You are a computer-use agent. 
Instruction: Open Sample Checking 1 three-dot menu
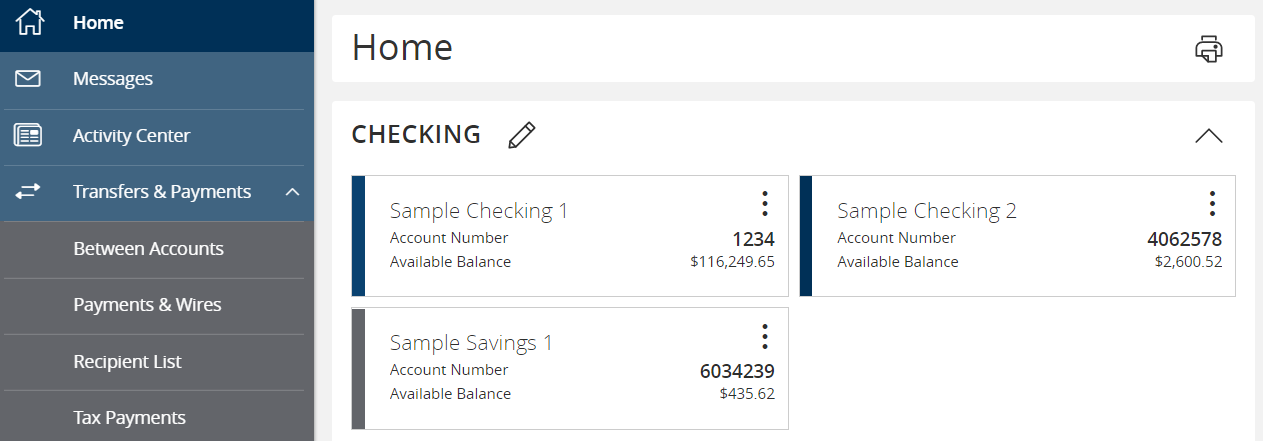click(764, 204)
